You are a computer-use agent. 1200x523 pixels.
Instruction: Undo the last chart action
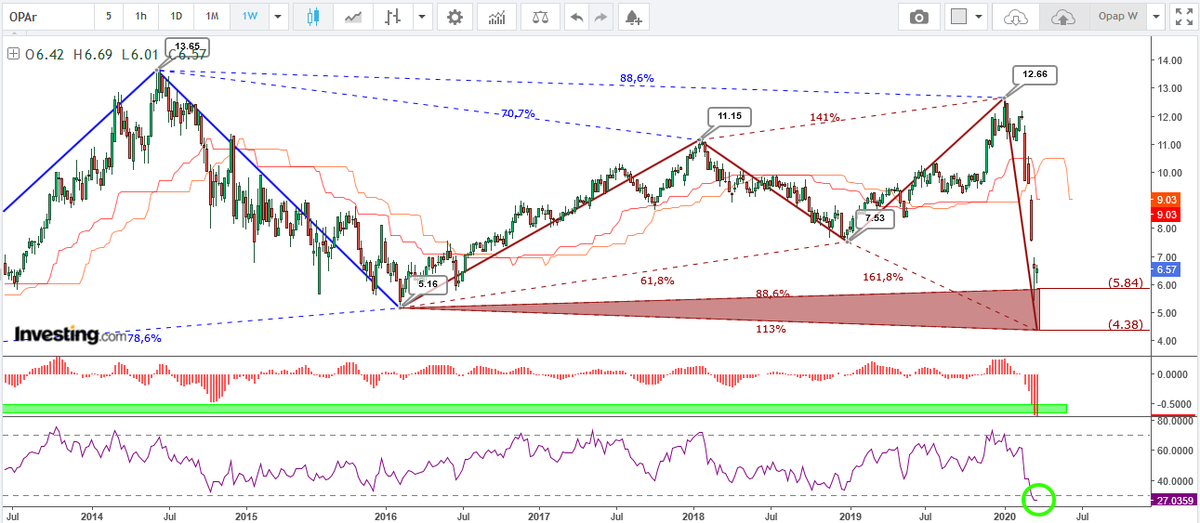coord(576,17)
